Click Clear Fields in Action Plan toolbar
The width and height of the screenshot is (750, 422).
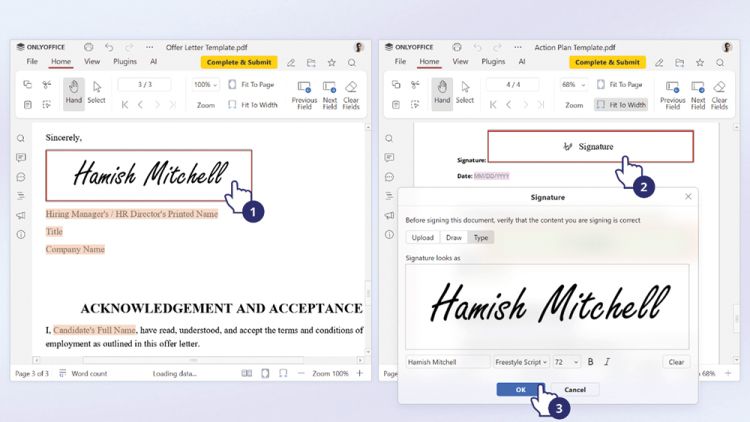pyautogui.click(x=719, y=95)
